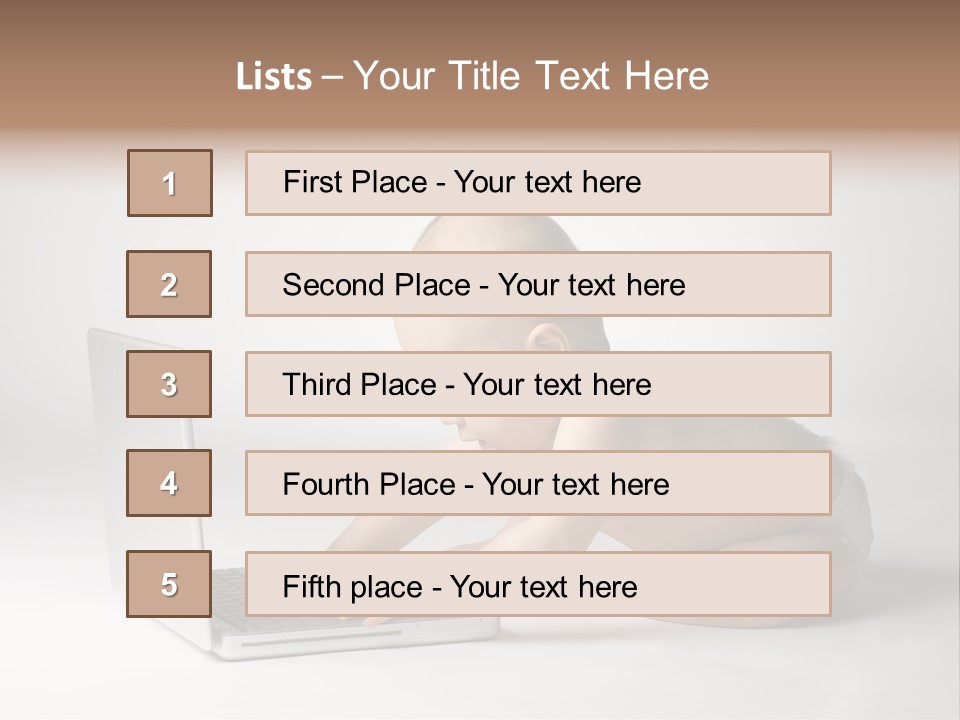Click the Second Place text box
960x720 pixels.
tap(538, 284)
